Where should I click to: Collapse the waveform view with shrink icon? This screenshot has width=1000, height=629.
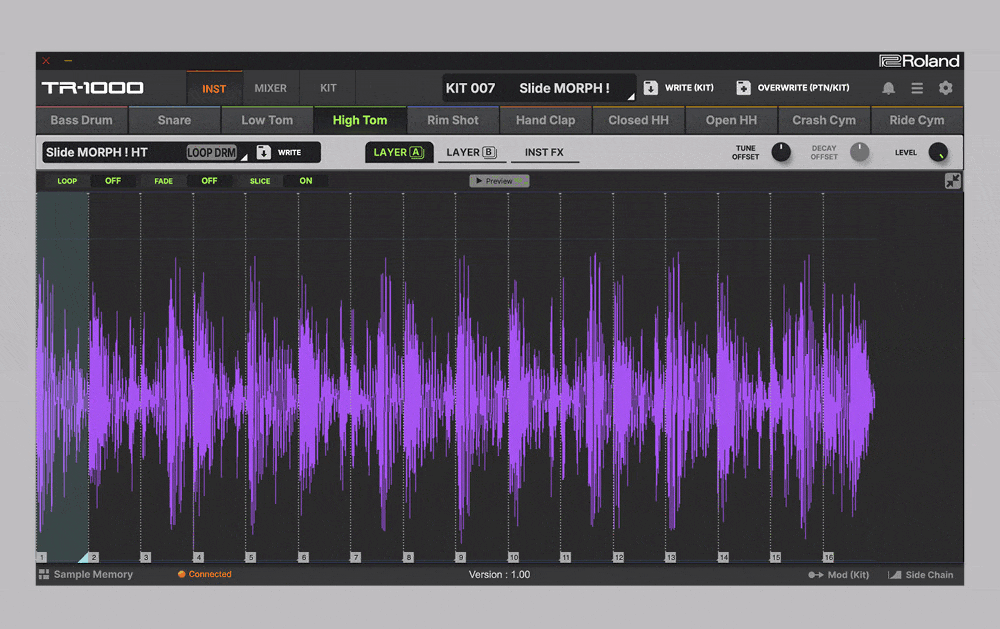tap(952, 181)
